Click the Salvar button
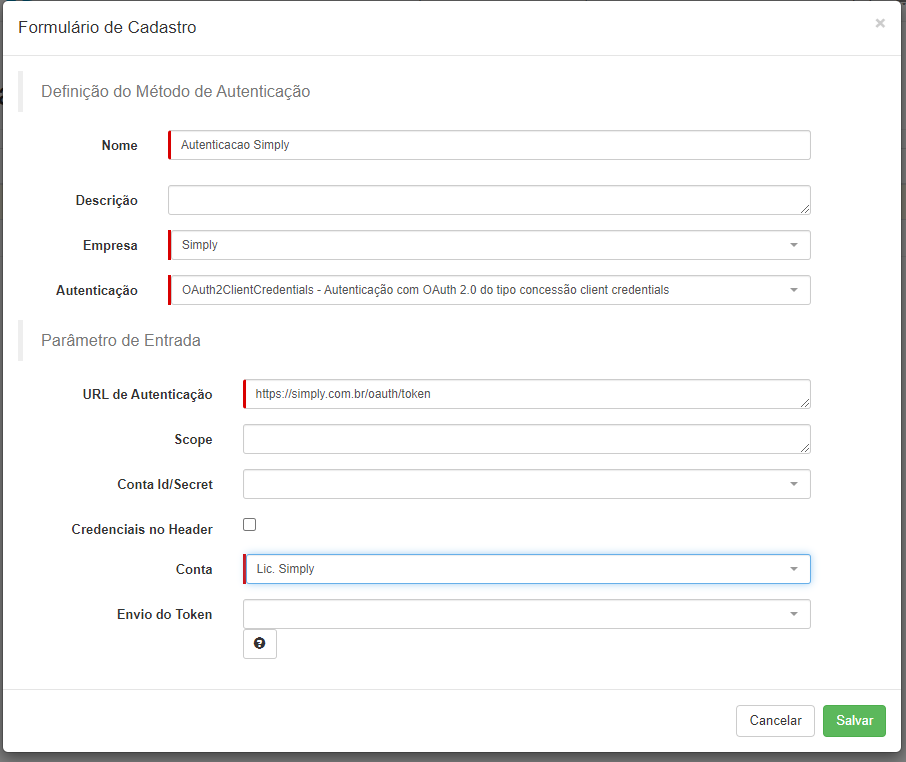906x762 pixels. coord(854,721)
